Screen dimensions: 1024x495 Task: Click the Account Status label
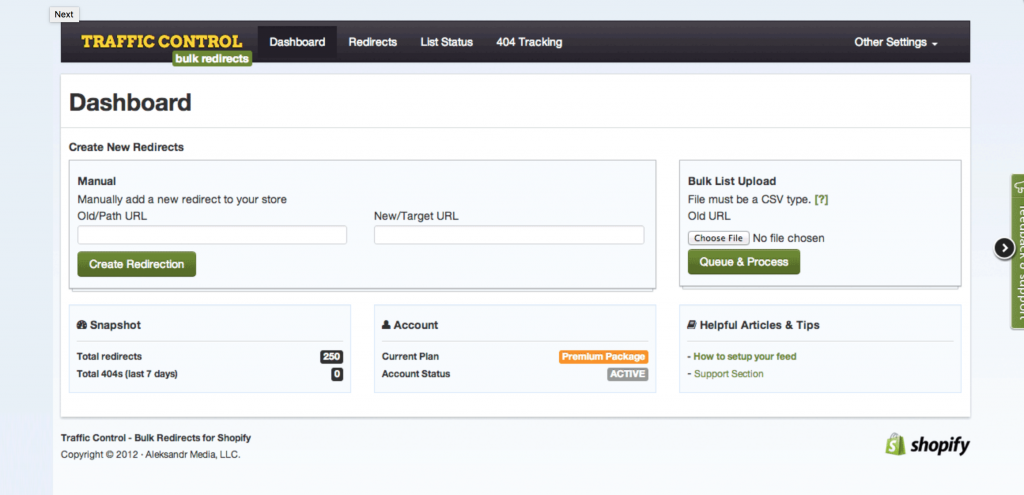pos(416,374)
